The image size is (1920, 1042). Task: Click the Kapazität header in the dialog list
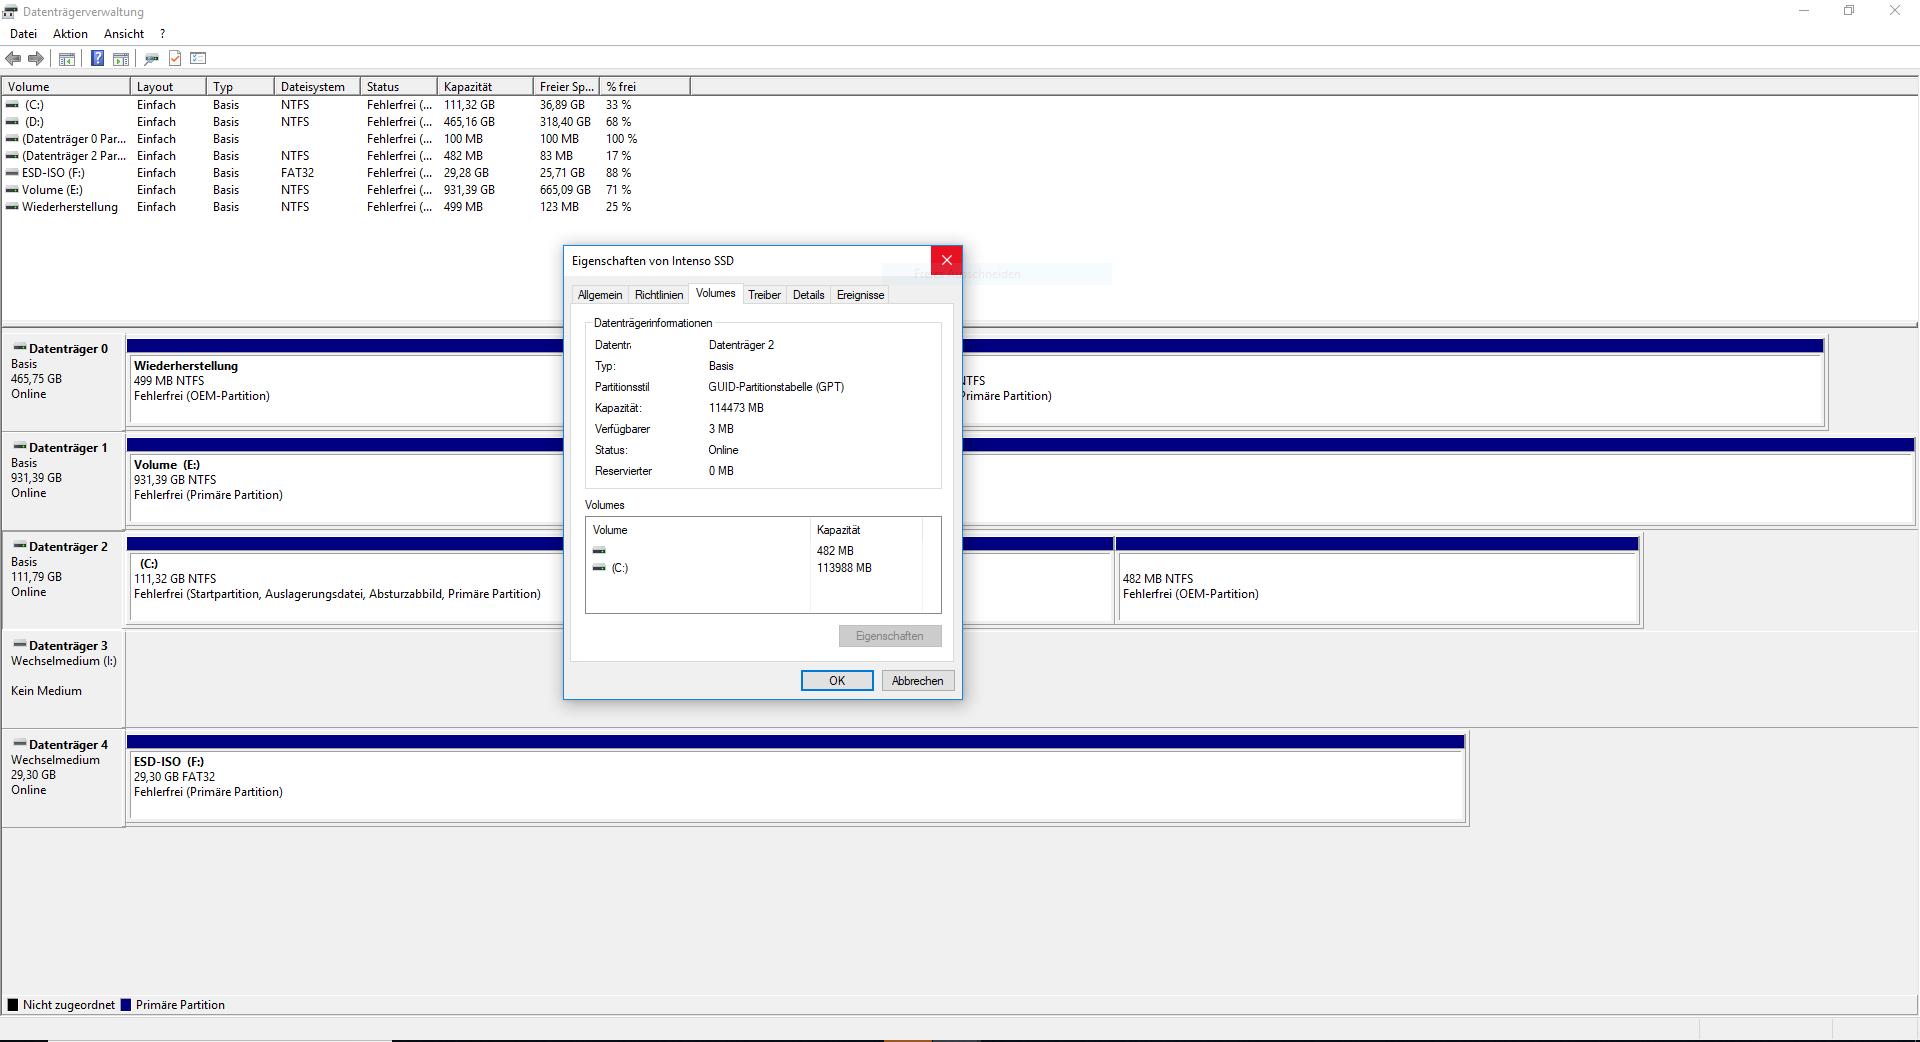(867, 530)
